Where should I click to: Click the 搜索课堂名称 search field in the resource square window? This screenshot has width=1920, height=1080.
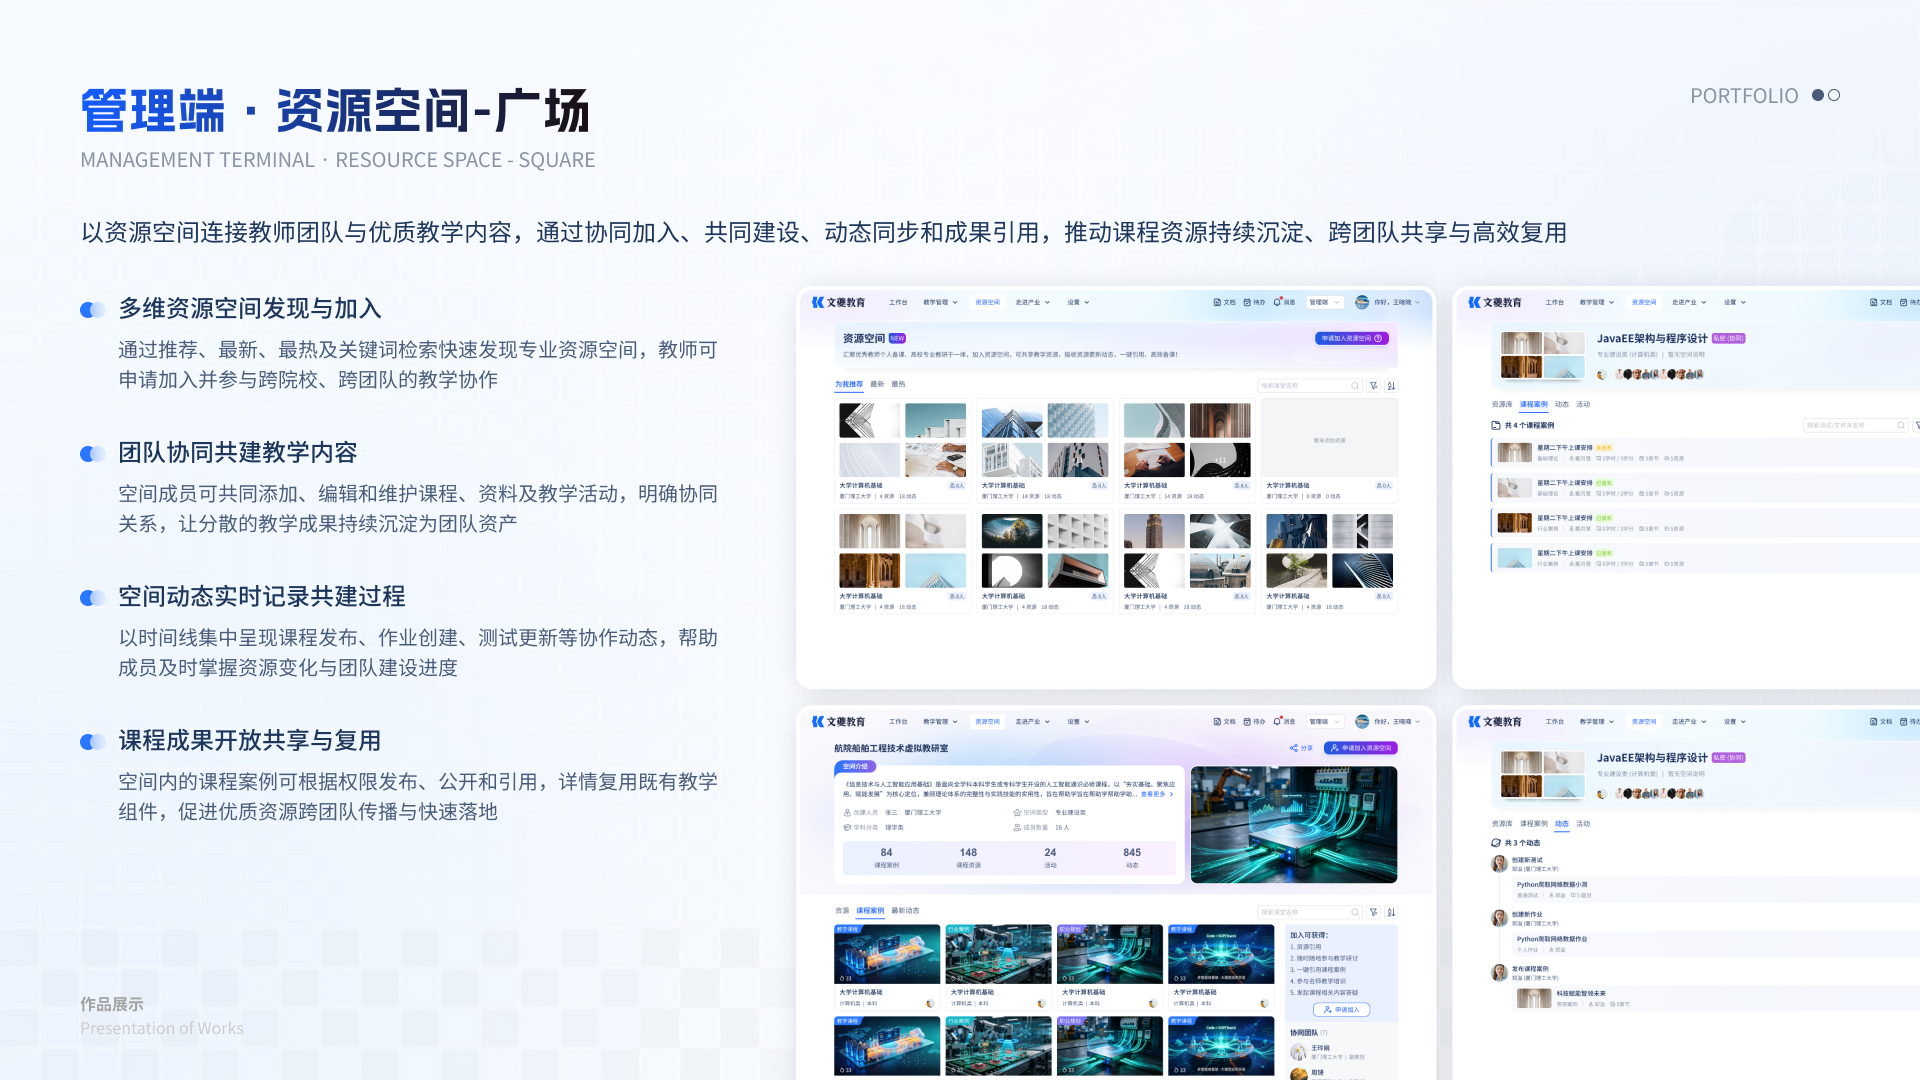tap(1310, 385)
